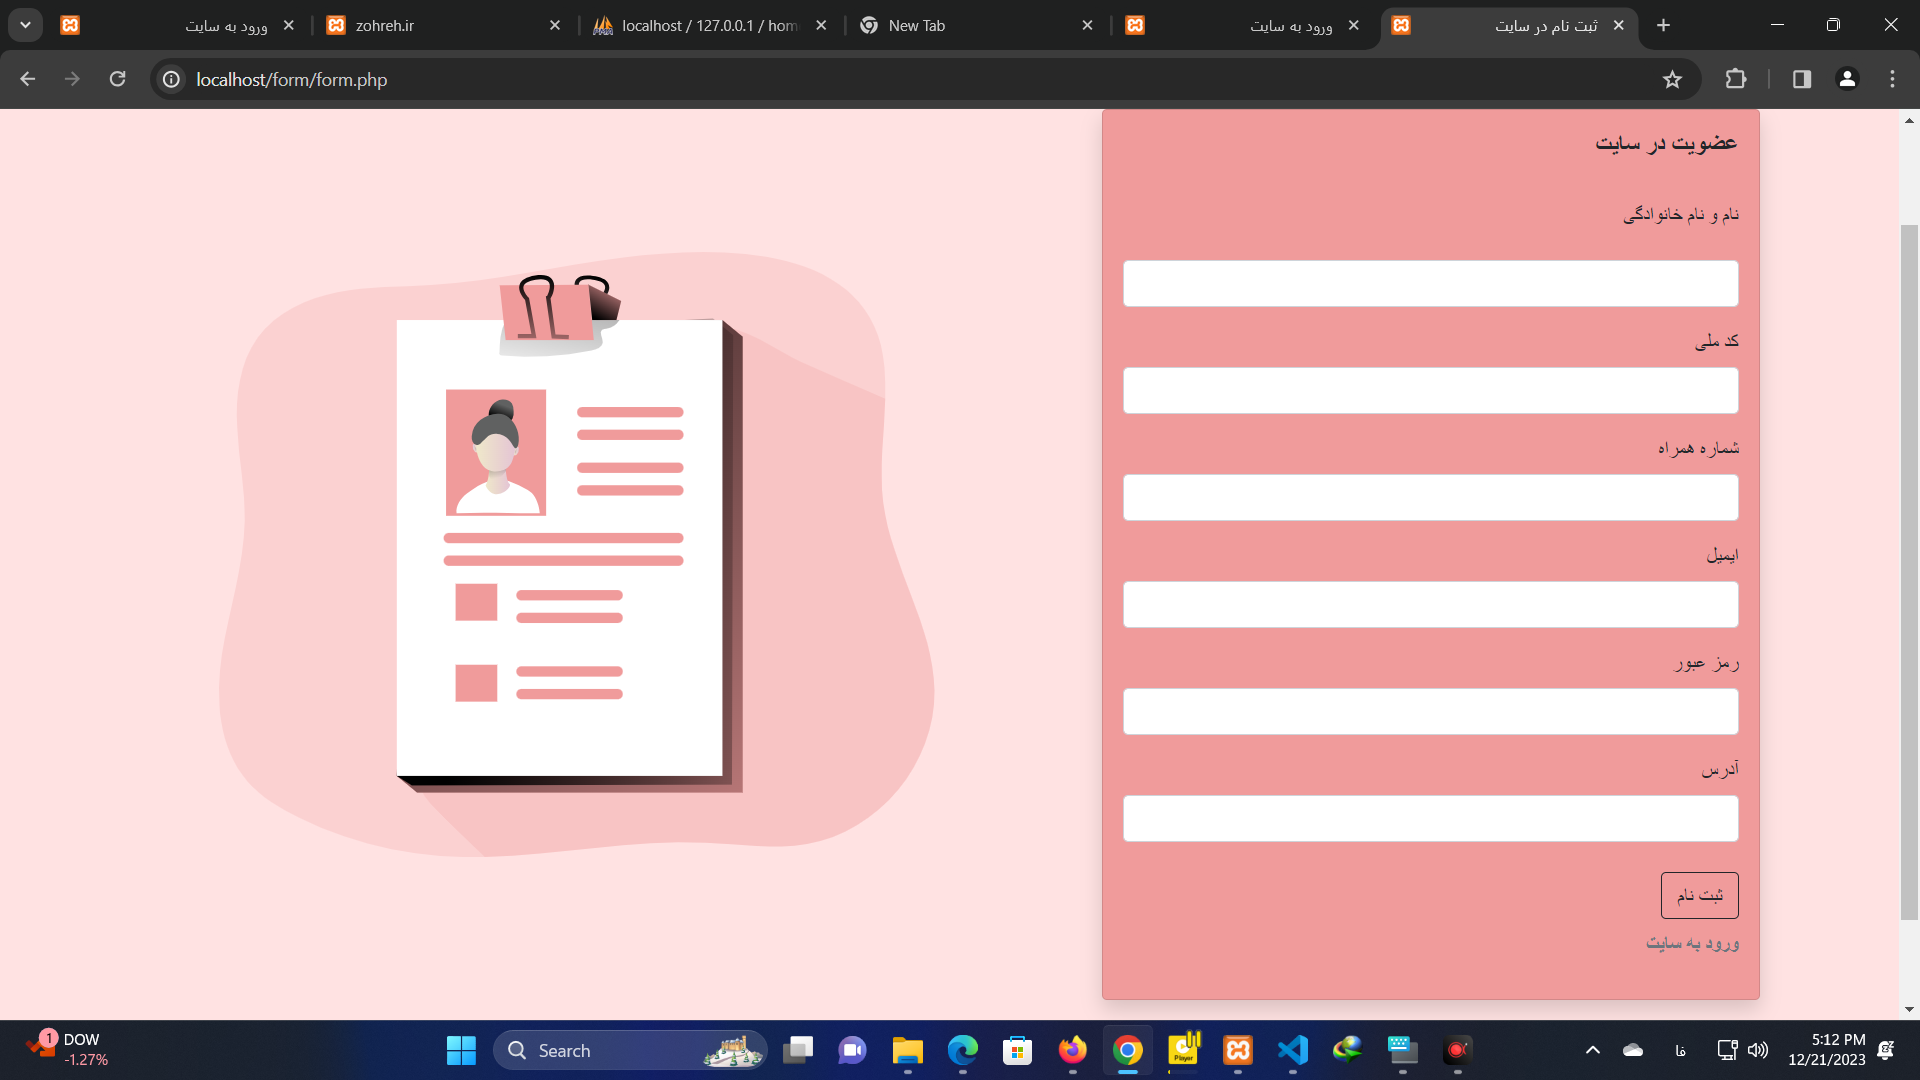1920x1080 pixels.
Task: Bookmark this page with the star icon
Action: 1672,79
